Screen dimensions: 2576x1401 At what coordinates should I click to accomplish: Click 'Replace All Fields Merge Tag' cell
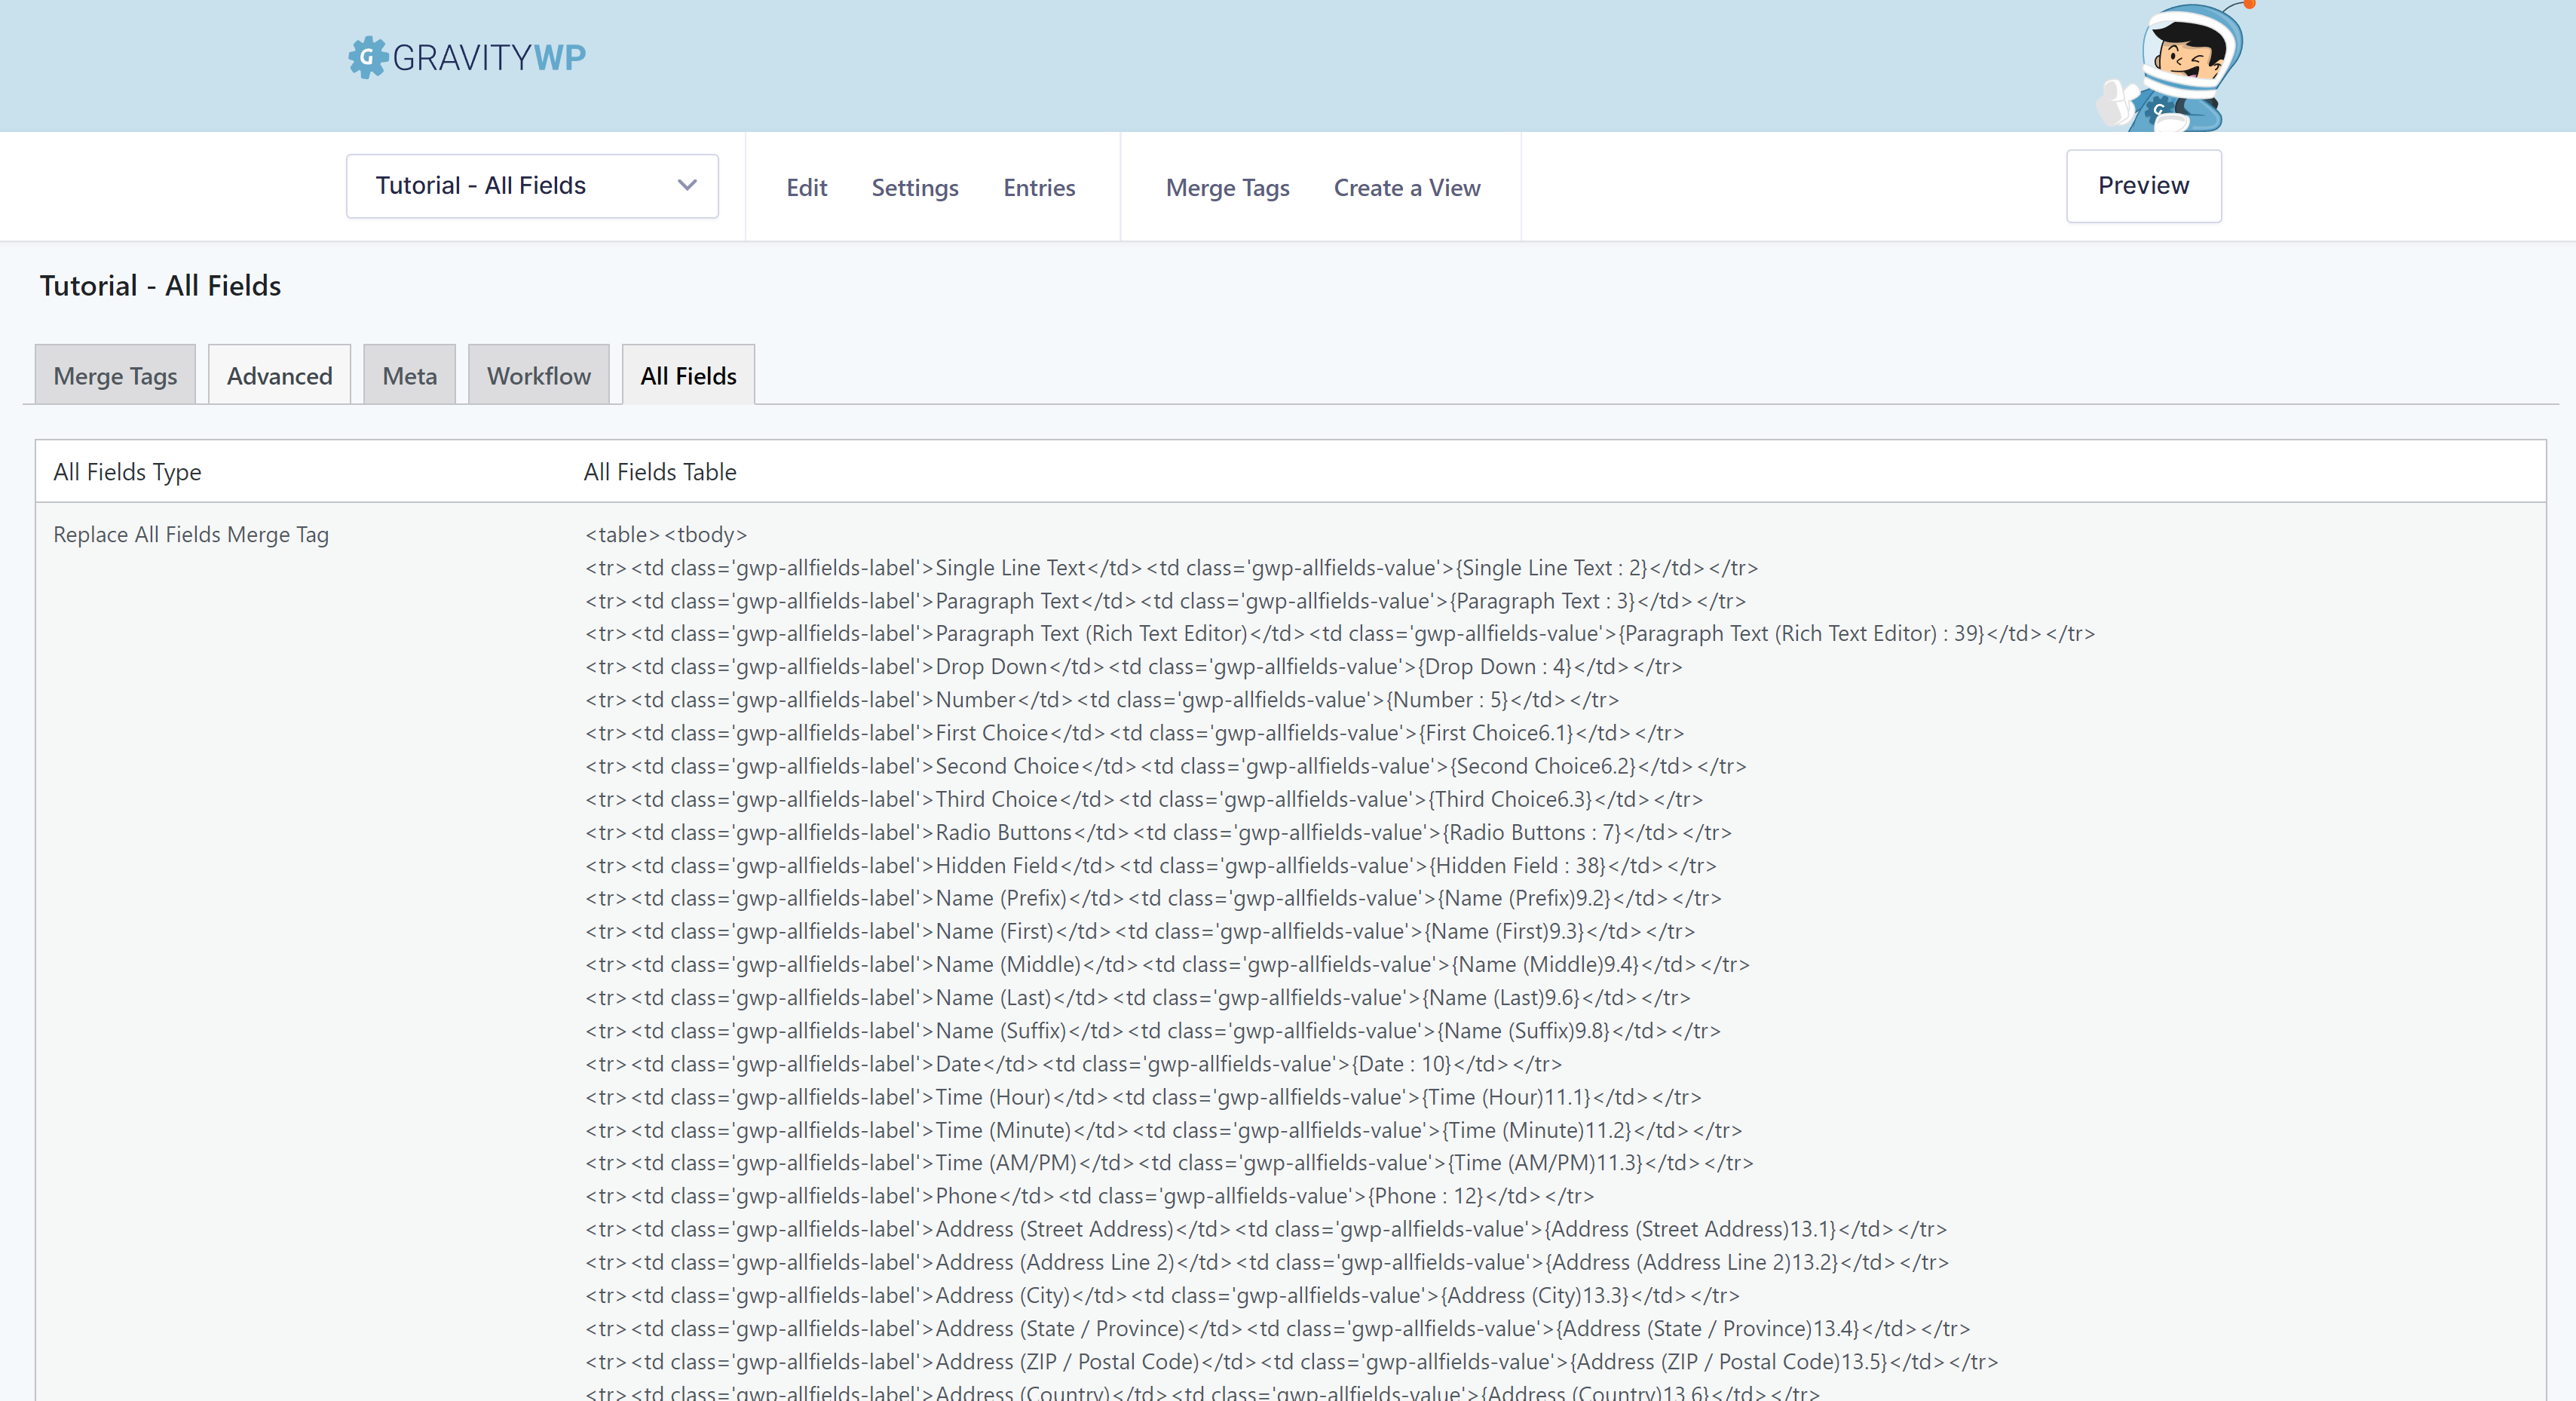point(191,535)
